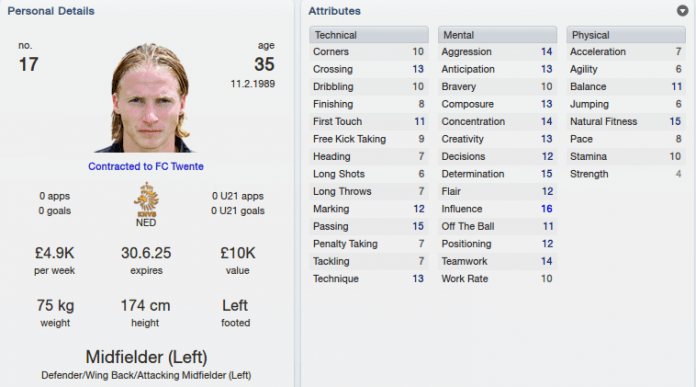Image resolution: width=696 pixels, height=387 pixels.
Task: Click the squad number 17
Action: click(x=28, y=65)
